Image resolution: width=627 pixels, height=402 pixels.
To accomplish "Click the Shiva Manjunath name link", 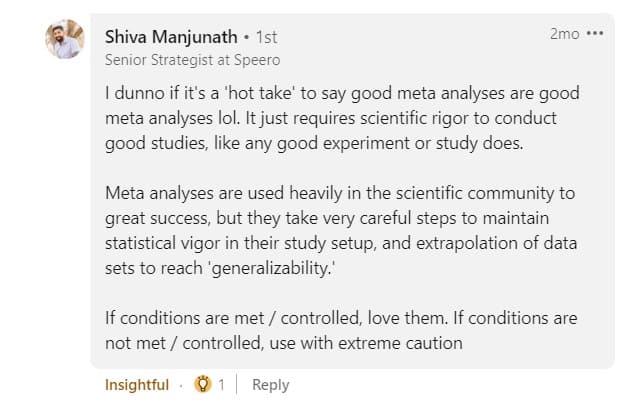I will (x=171, y=37).
